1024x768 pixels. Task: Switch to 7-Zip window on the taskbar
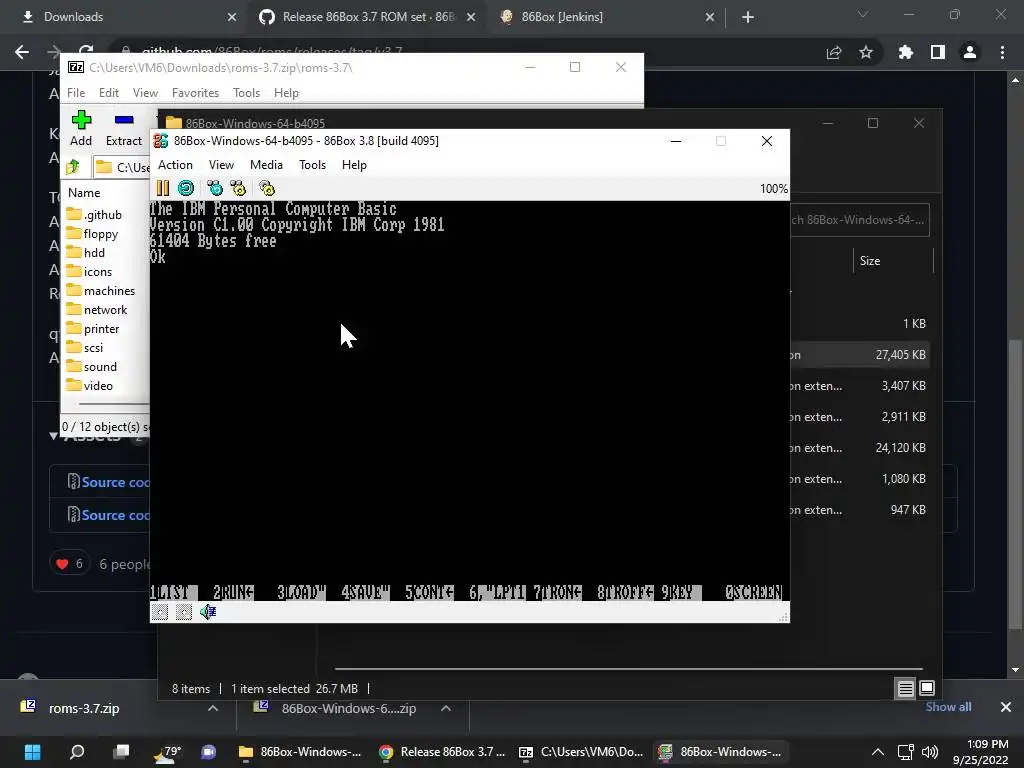tap(581, 752)
